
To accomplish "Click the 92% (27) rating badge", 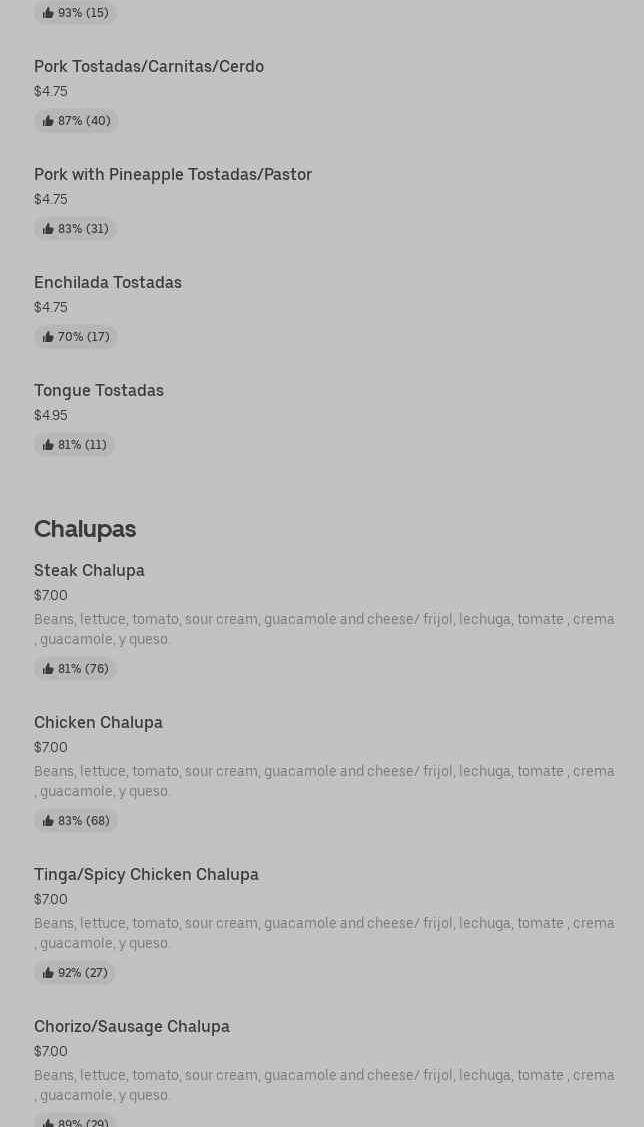I will pyautogui.click(x=75, y=973).
